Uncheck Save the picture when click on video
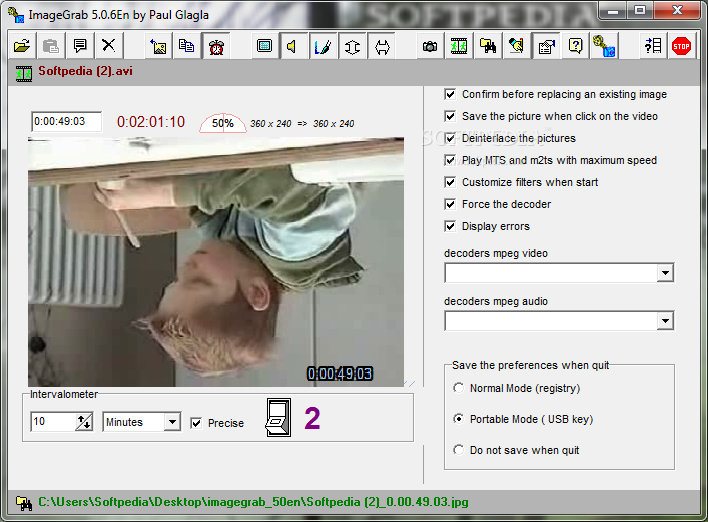Image resolution: width=708 pixels, height=522 pixels. tap(450, 117)
